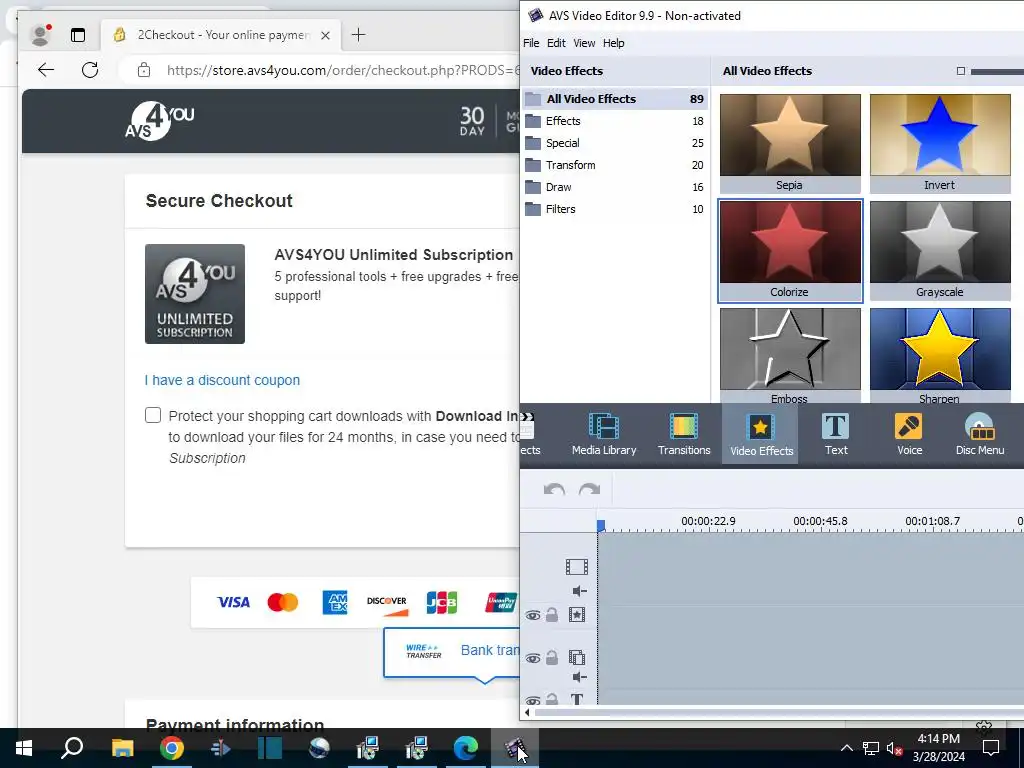The height and width of the screenshot is (768, 1024).
Task: Select All Video Effects folder
Action: coord(615,99)
